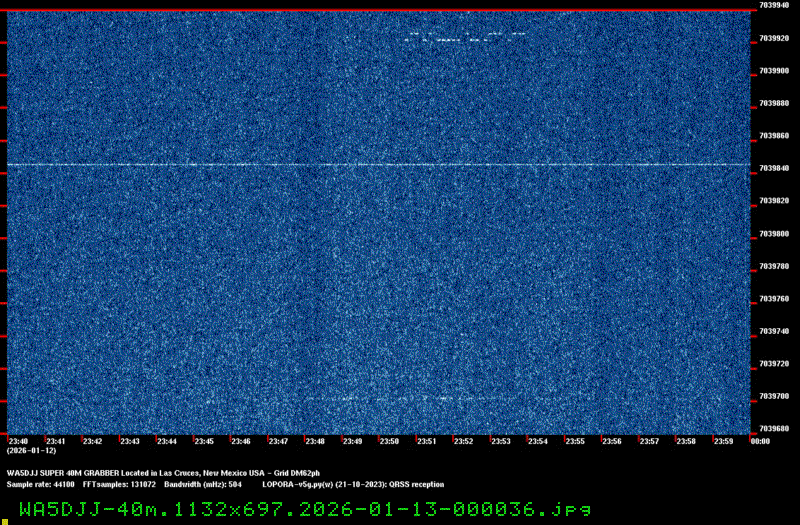800x525 pixels.
Task: Click the 7039900 frequency label
Action: click(x=774, y=71)
